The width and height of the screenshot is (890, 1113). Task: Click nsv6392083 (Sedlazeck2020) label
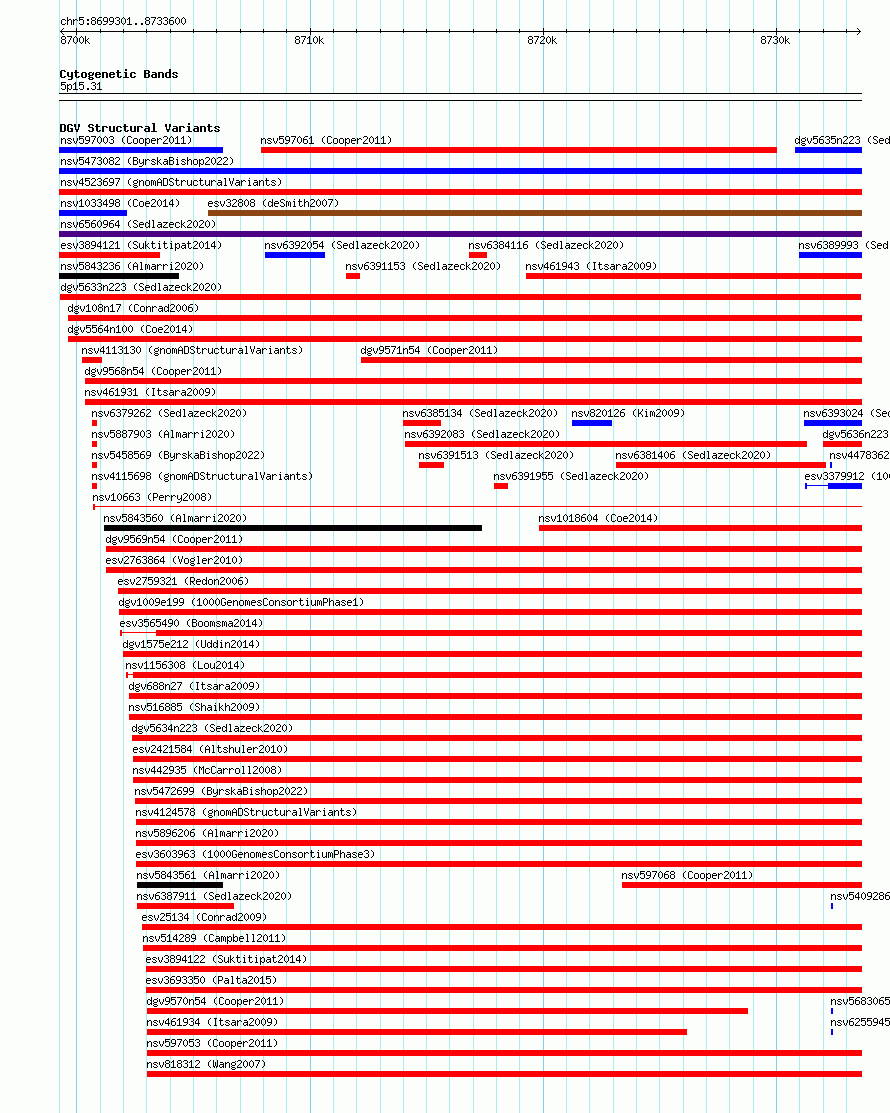point(483,434)
